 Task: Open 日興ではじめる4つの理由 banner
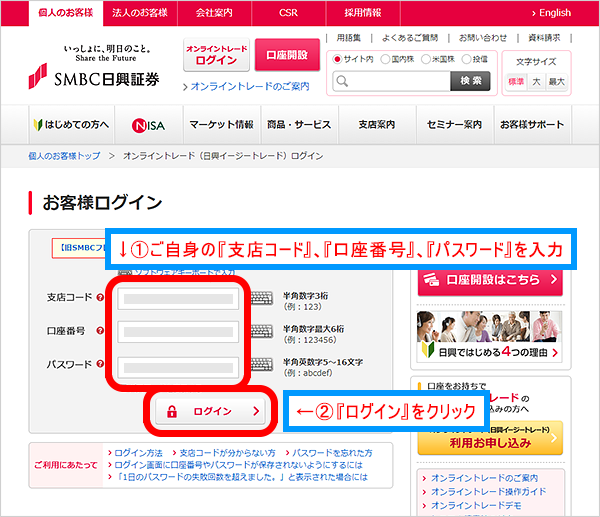pos(490,336)
